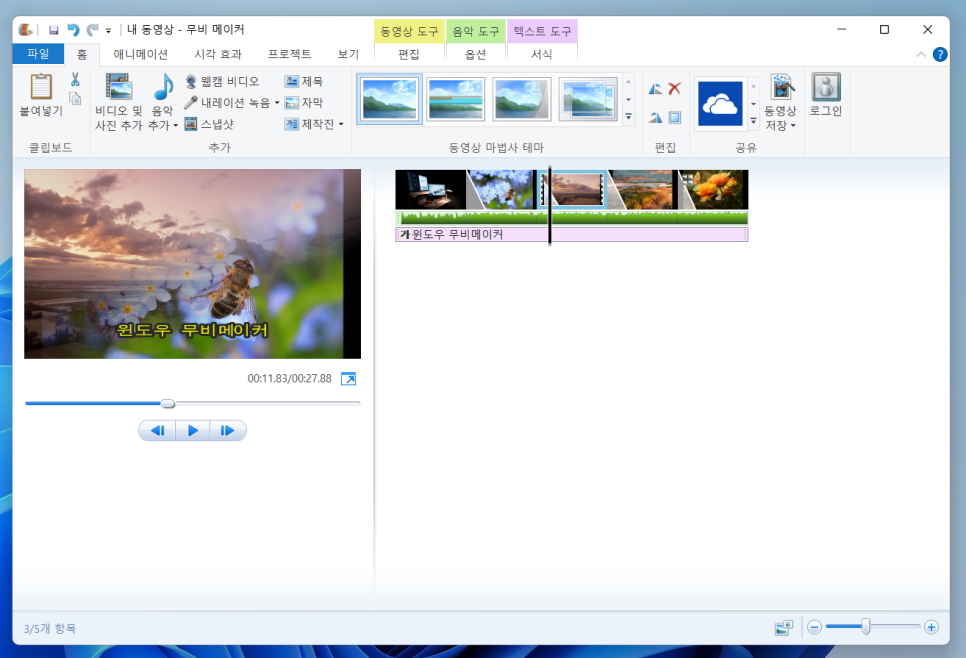Open video tools 편집 tab
This screenshot has width=966, height=658.
pyautogui.click(x=409, y=54)
